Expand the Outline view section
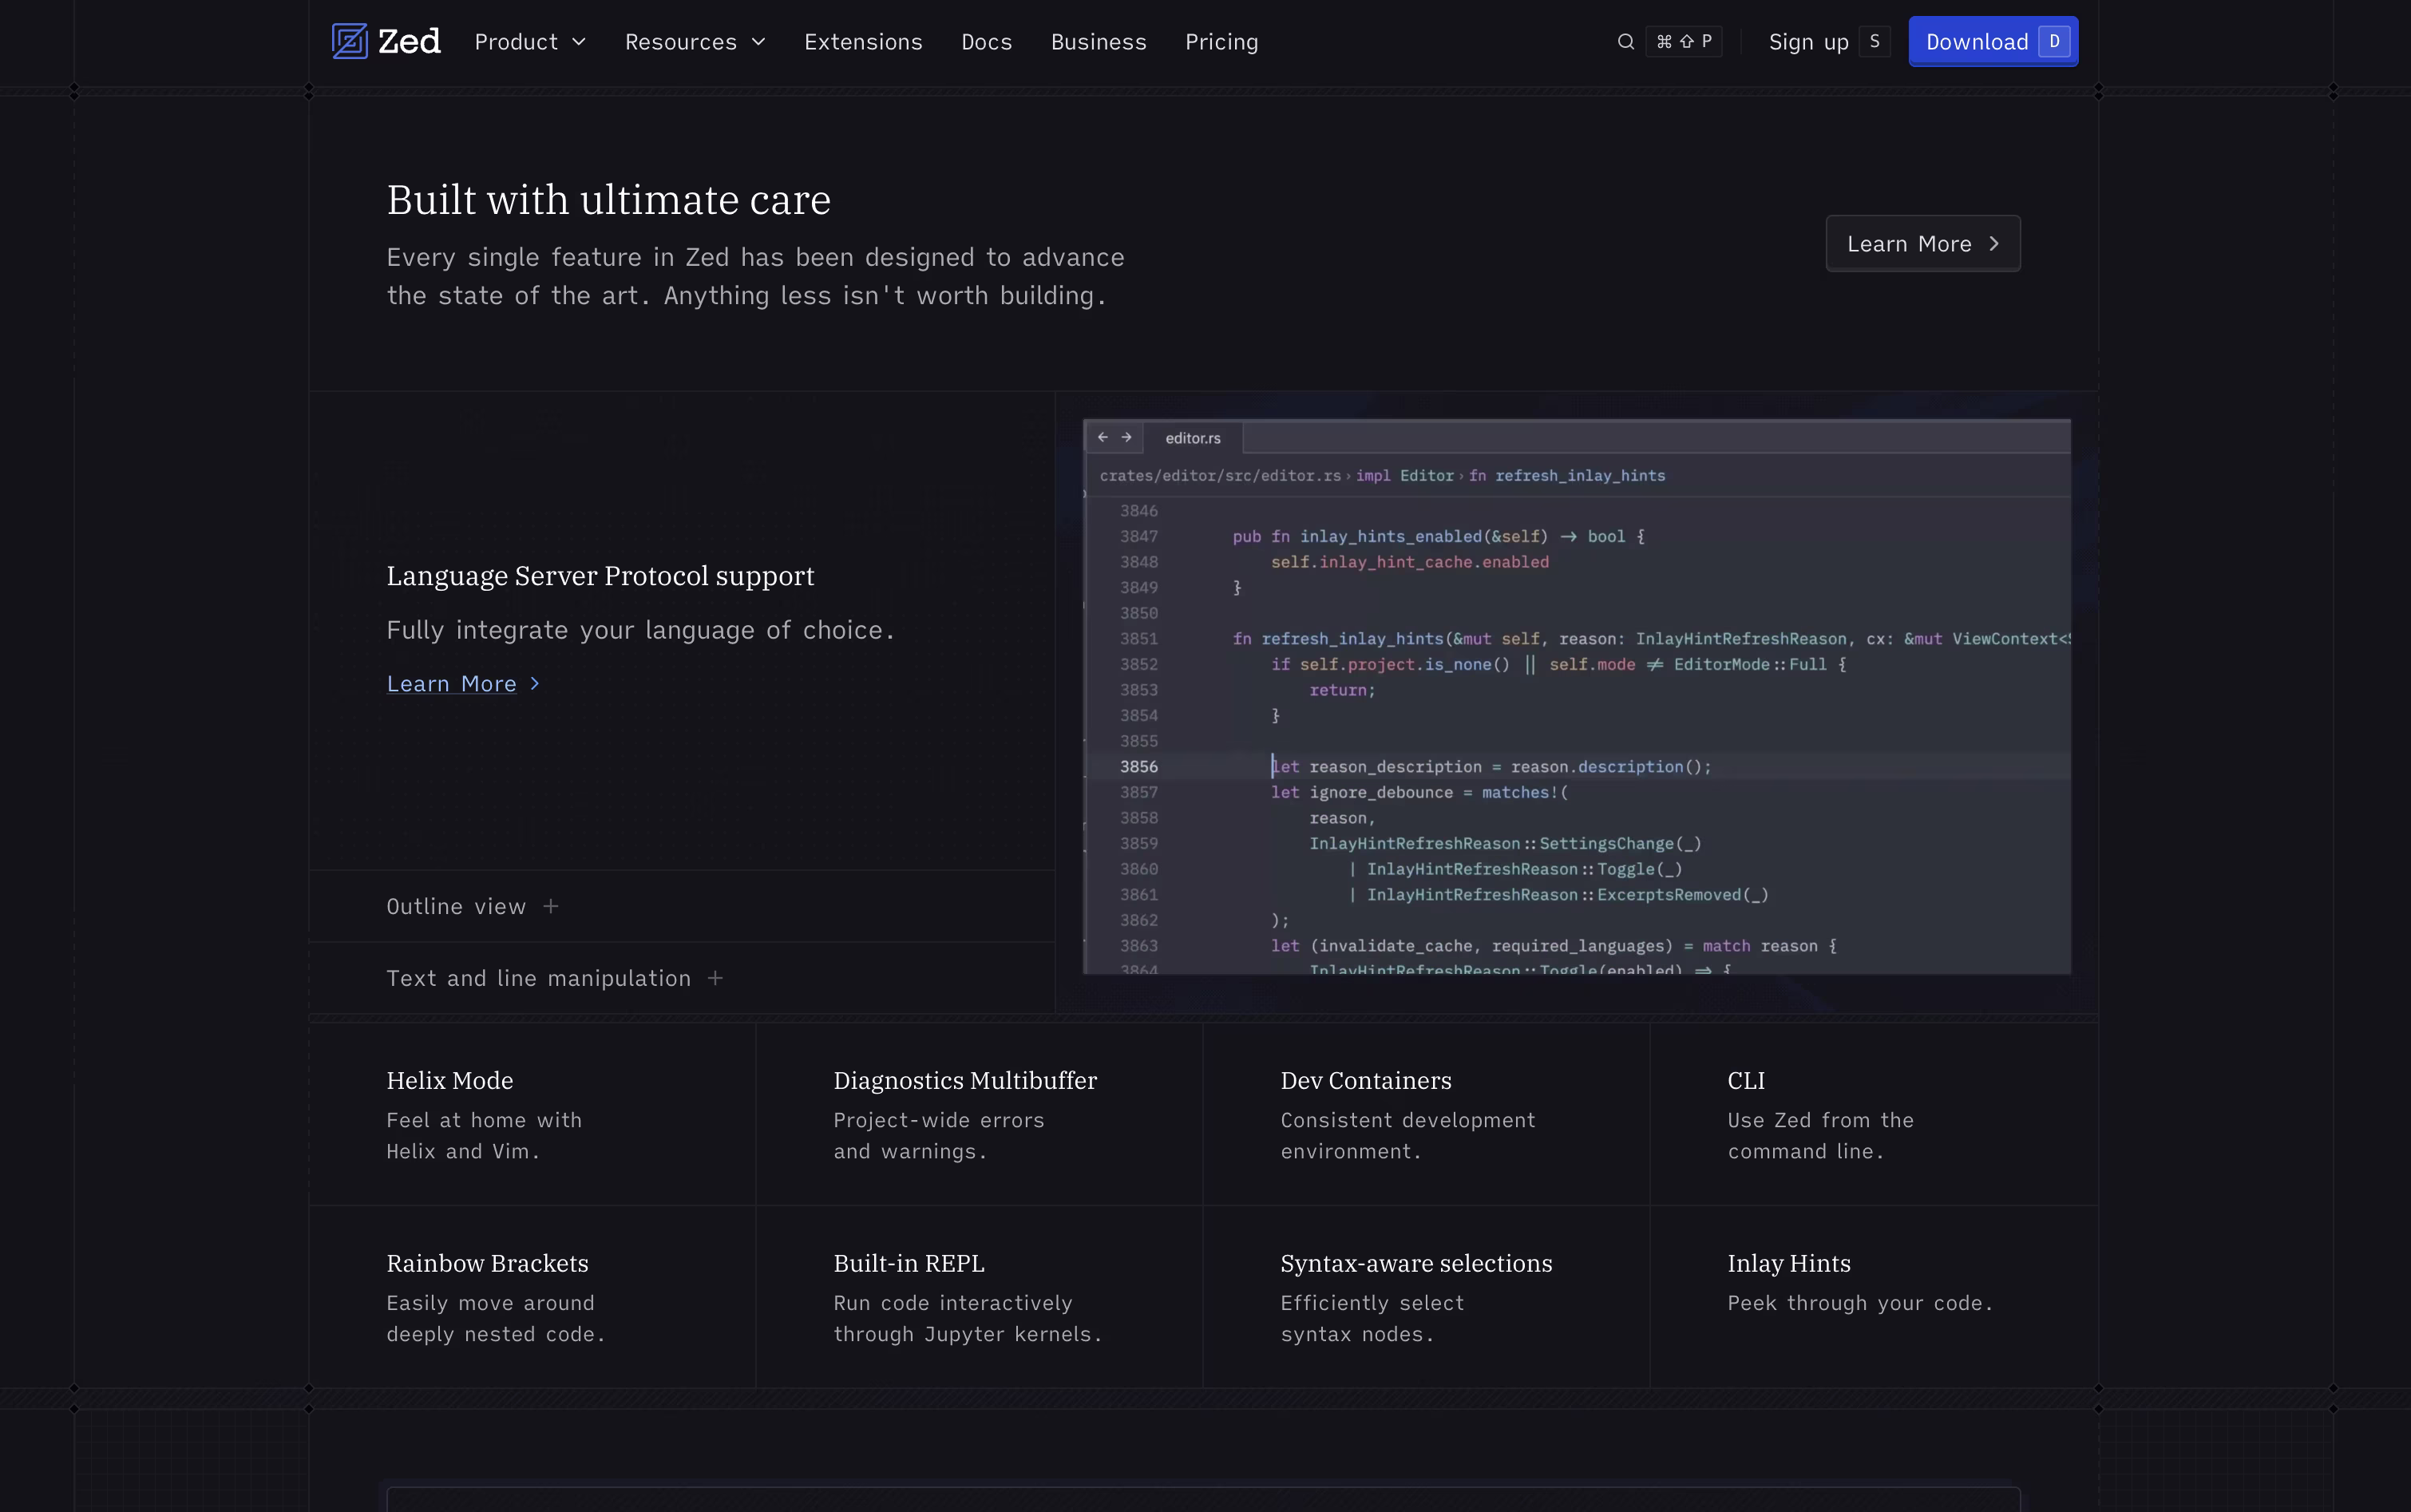2411x1512 pixels. 682,906
